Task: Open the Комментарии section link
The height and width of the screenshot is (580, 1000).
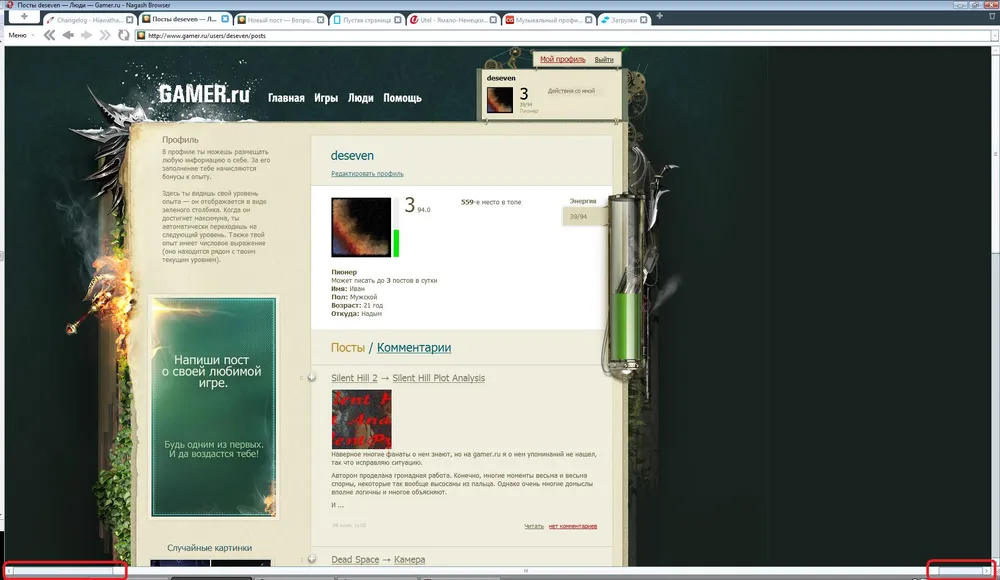Action: pos(413,348)
